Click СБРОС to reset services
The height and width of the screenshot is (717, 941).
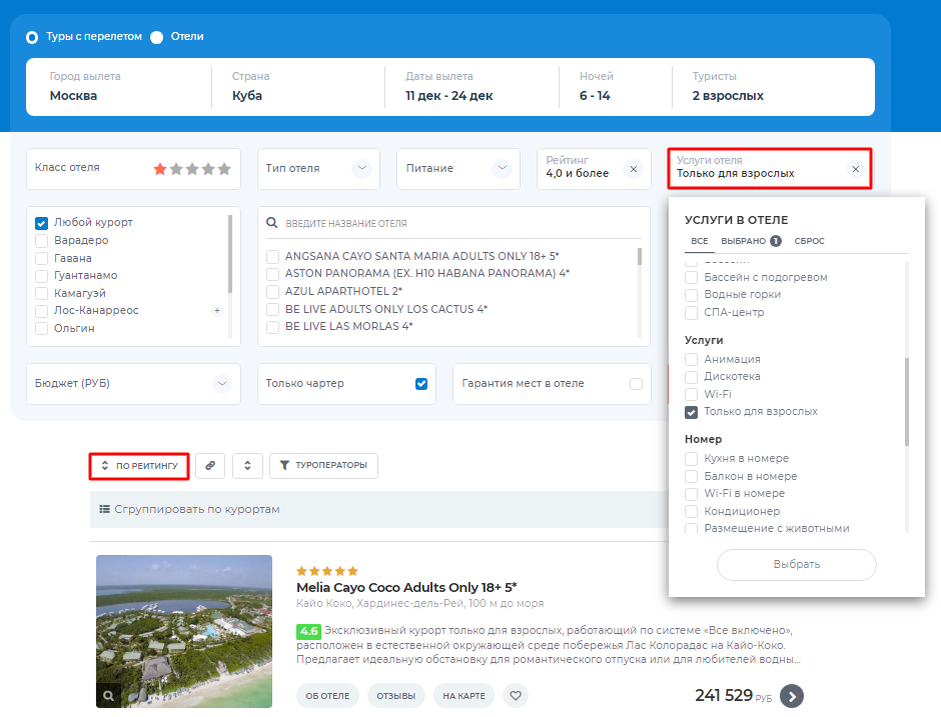809,241
